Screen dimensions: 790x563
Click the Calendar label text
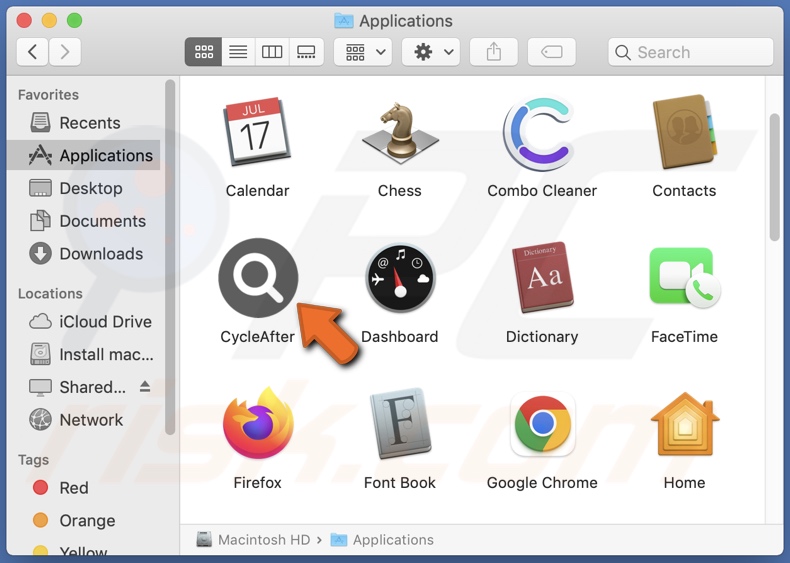[257, 191]
